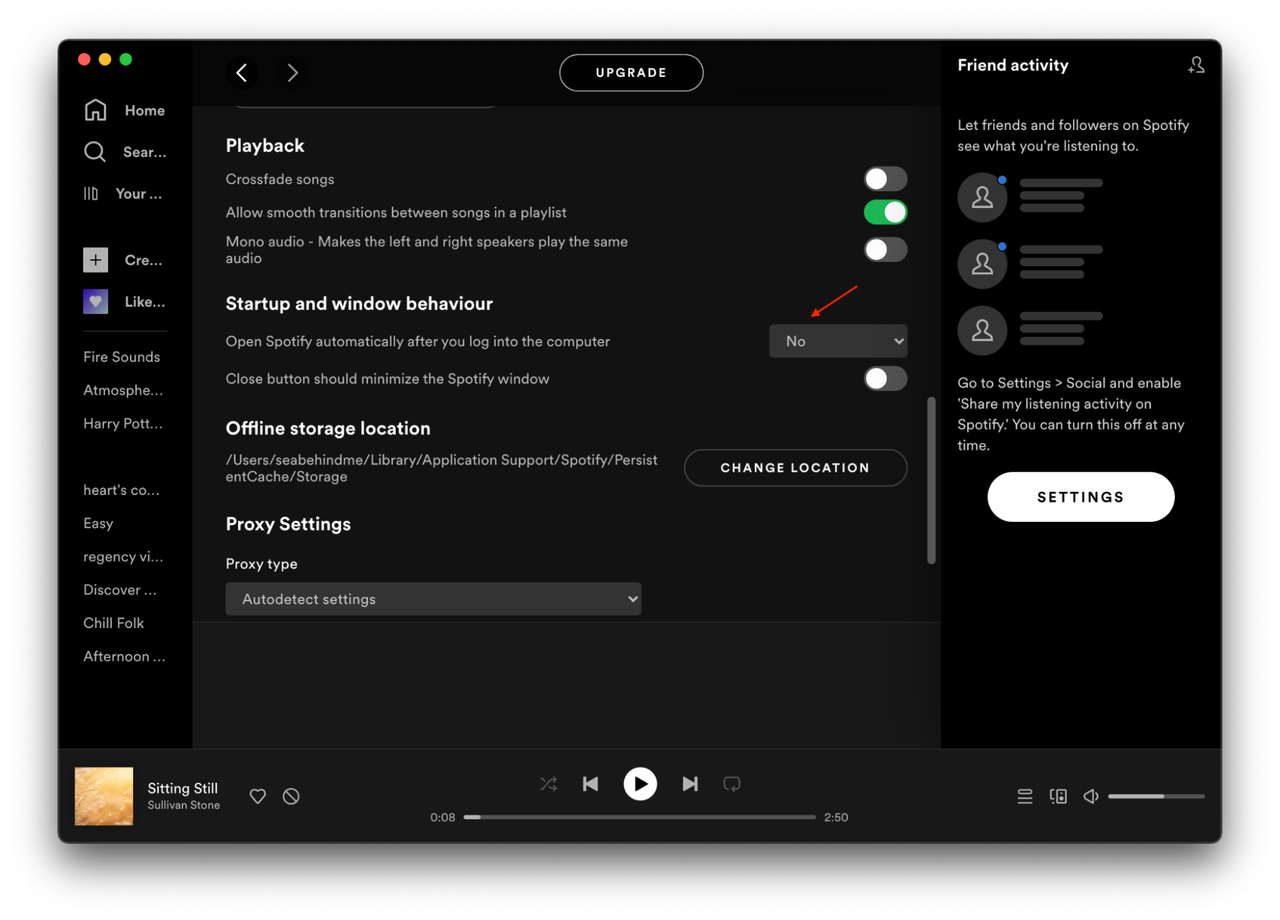
Task: Open the auto-start 'No' dropdown
Action: 838,341
